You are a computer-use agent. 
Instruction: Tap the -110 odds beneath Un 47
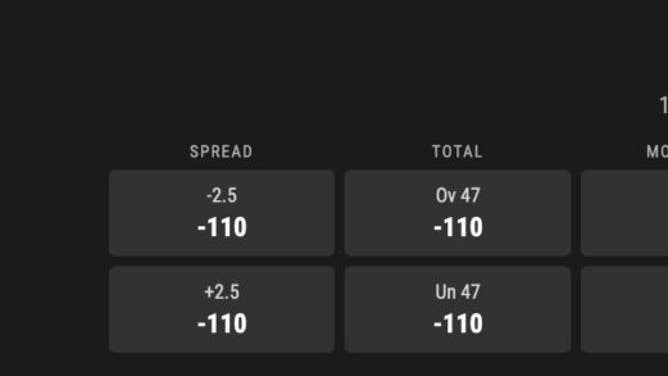pyautogui.click(x=458, y=324)
